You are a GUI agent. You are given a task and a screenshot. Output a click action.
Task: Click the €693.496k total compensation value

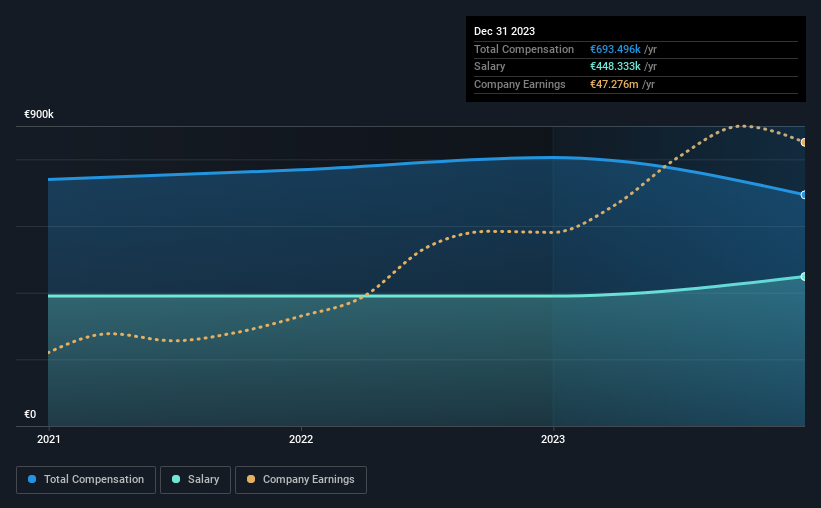[x=615, y=49]
